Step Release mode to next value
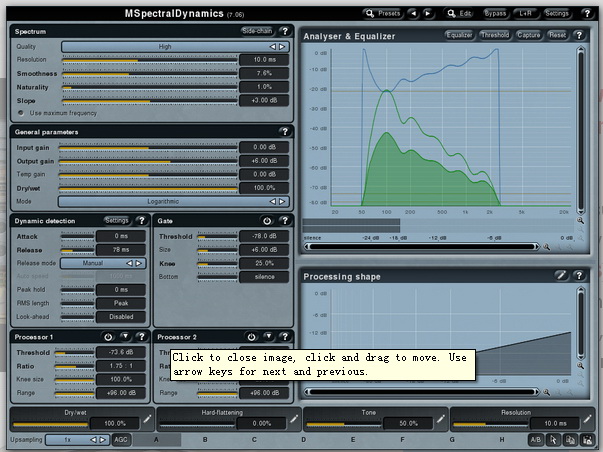Image resolution: width=603 pixels, height=452 pixels. pos(139,263)
